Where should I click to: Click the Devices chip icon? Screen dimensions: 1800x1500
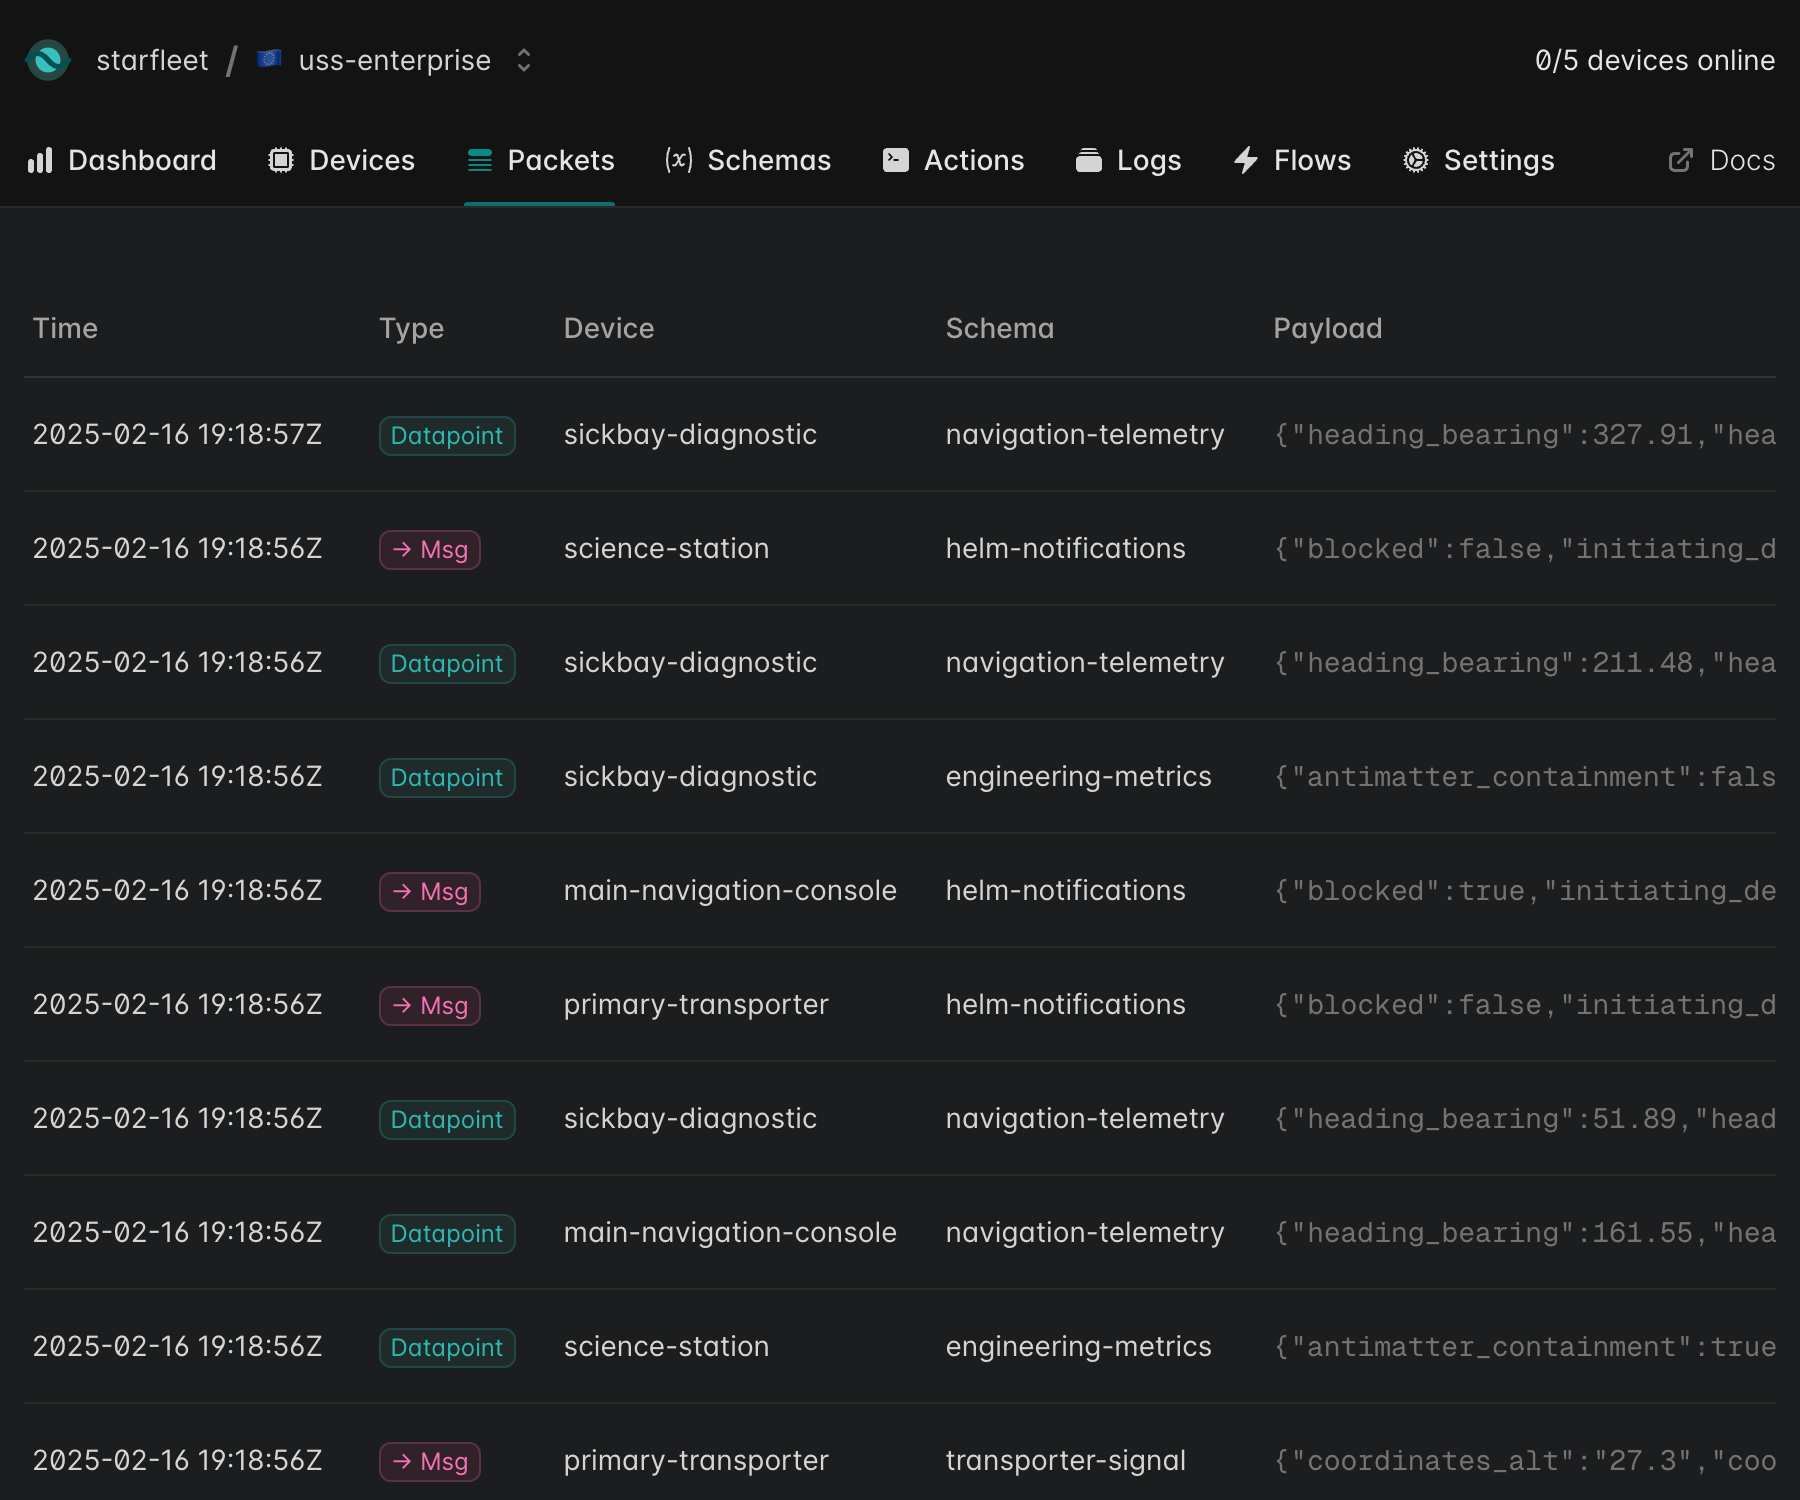point(281,160)
